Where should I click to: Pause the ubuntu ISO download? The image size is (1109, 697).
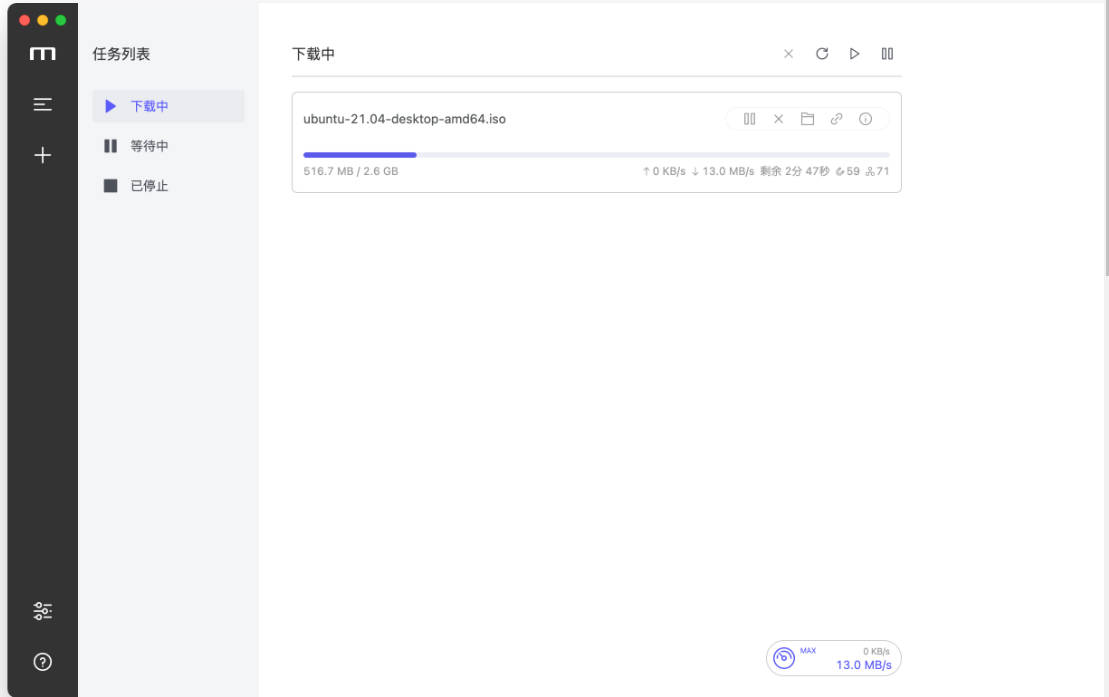(x=750, y=119)
